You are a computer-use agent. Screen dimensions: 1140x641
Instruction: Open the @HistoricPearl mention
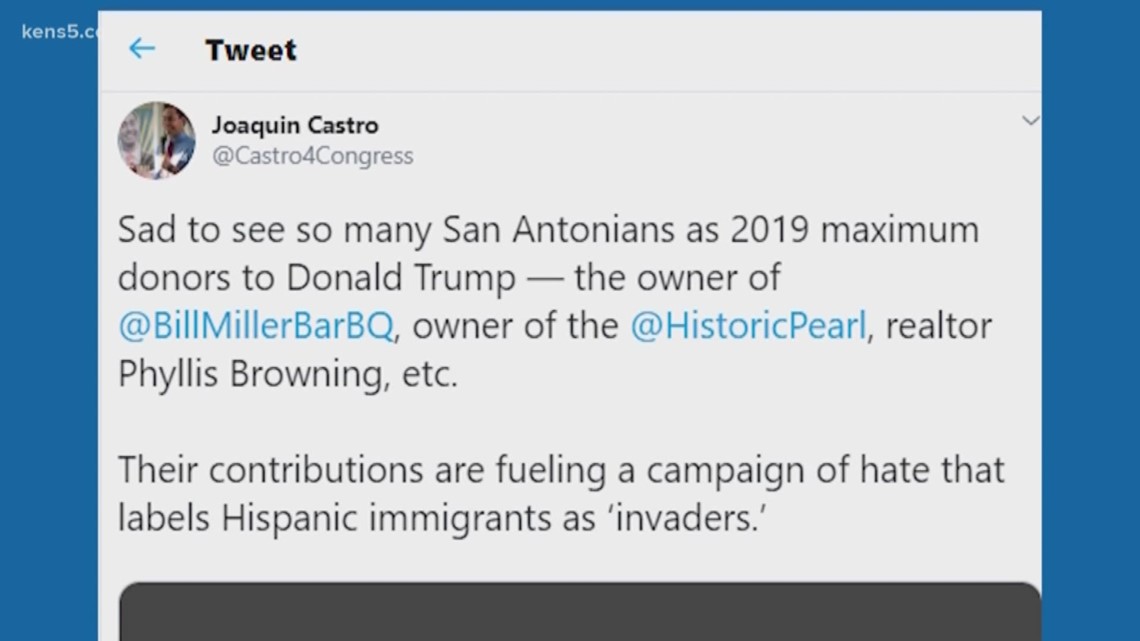coord(748,326)
